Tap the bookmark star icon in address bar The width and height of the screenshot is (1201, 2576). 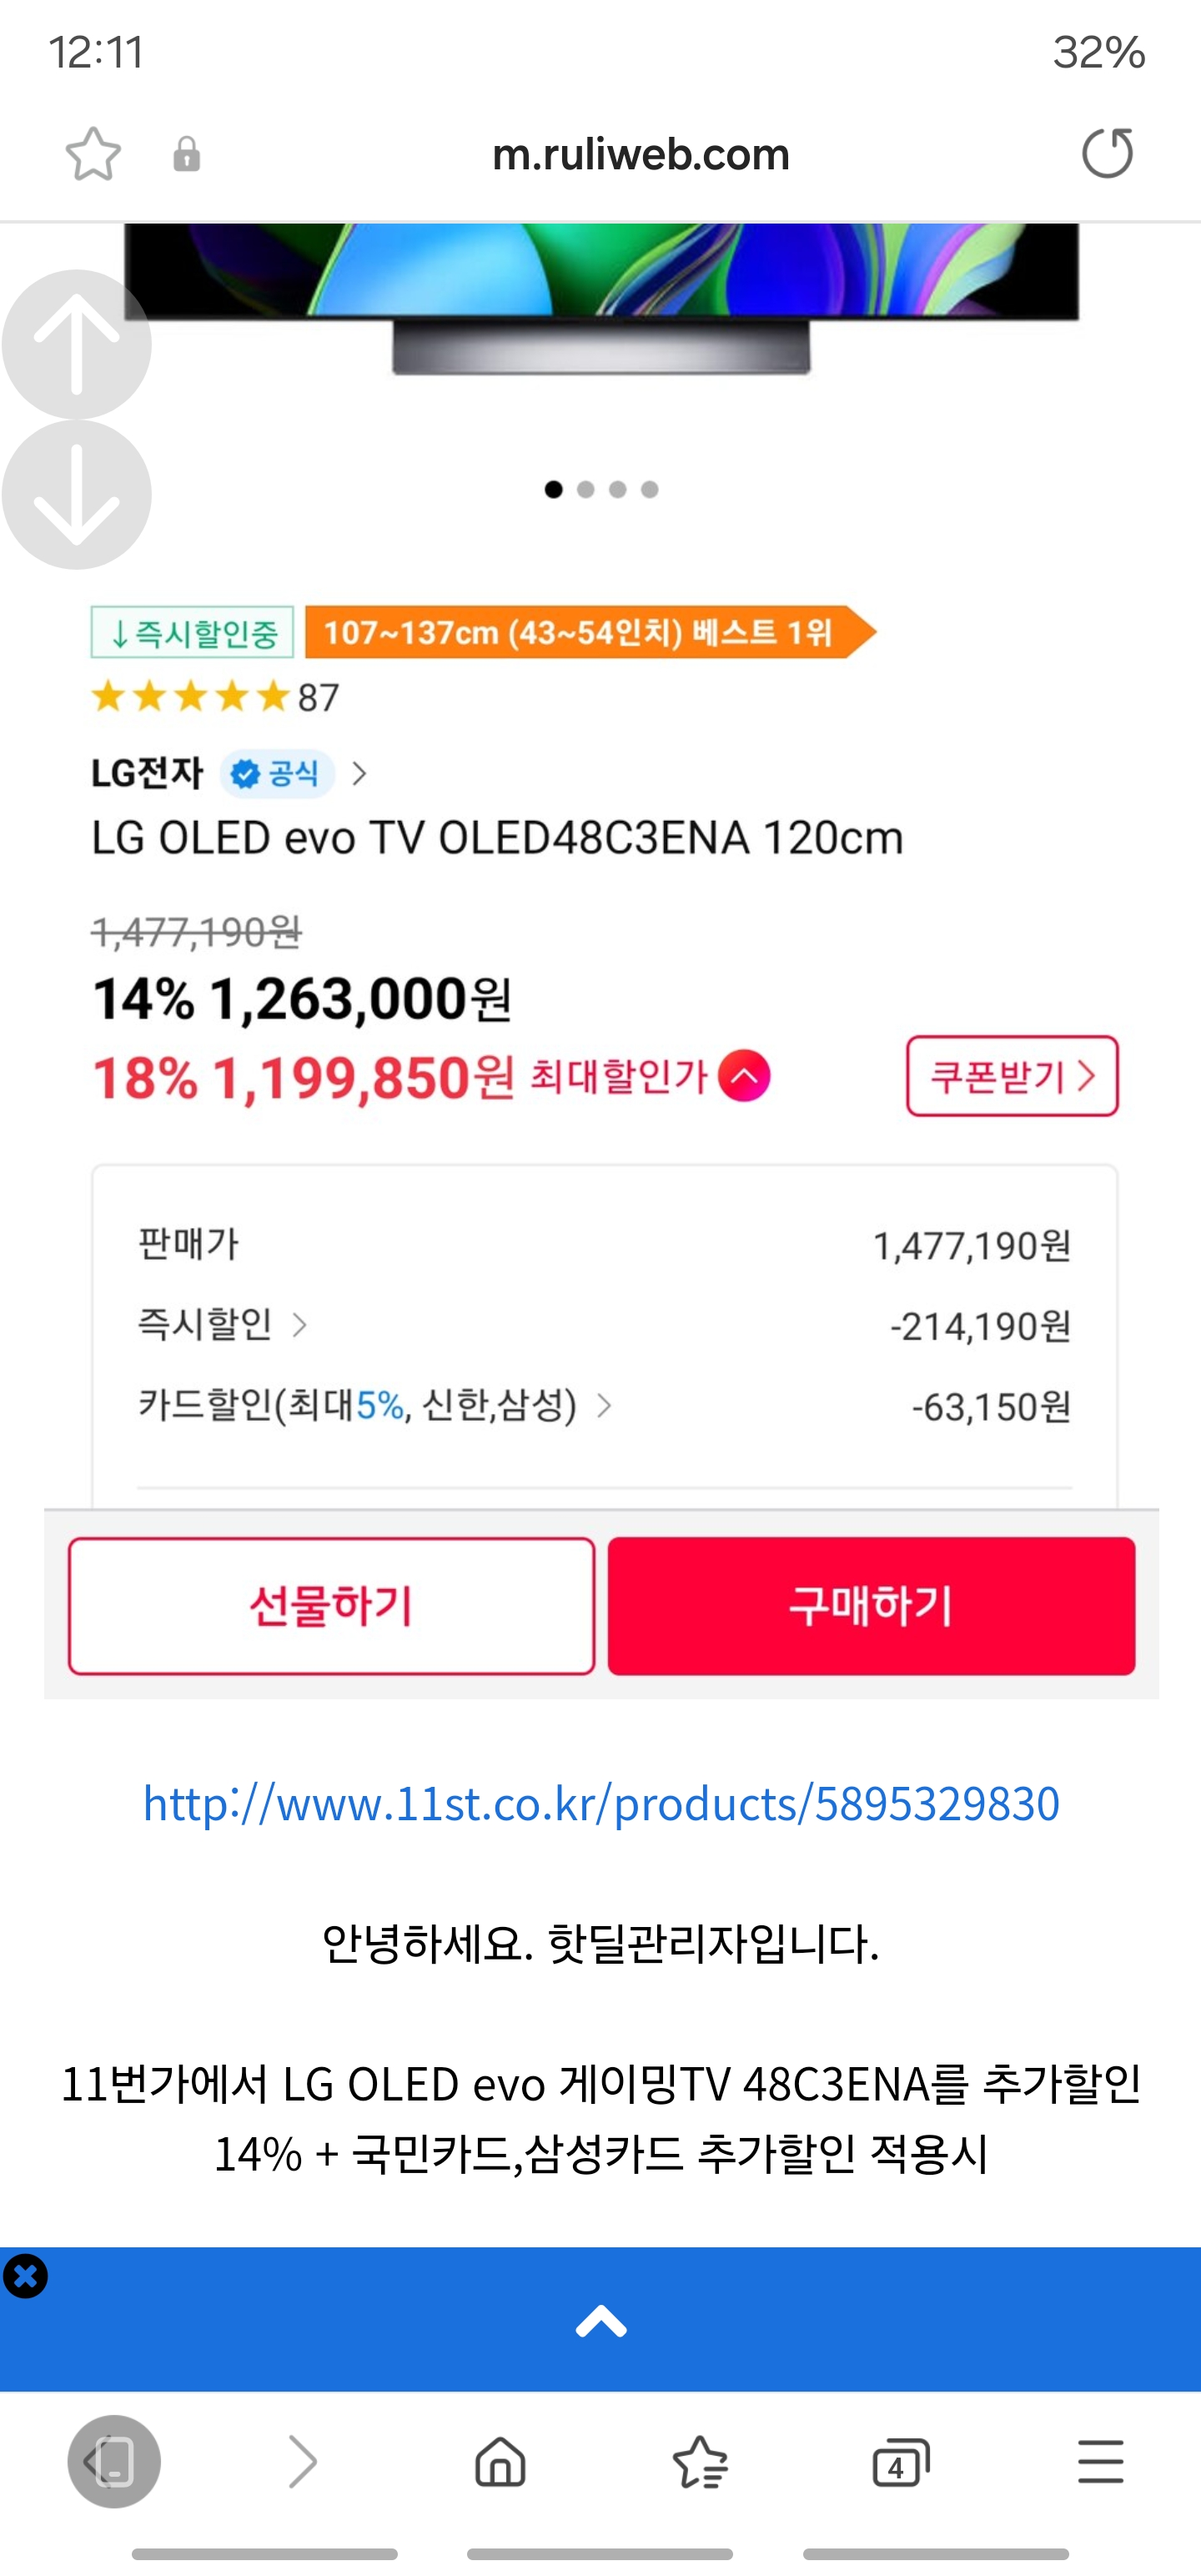tap(93, 154)
